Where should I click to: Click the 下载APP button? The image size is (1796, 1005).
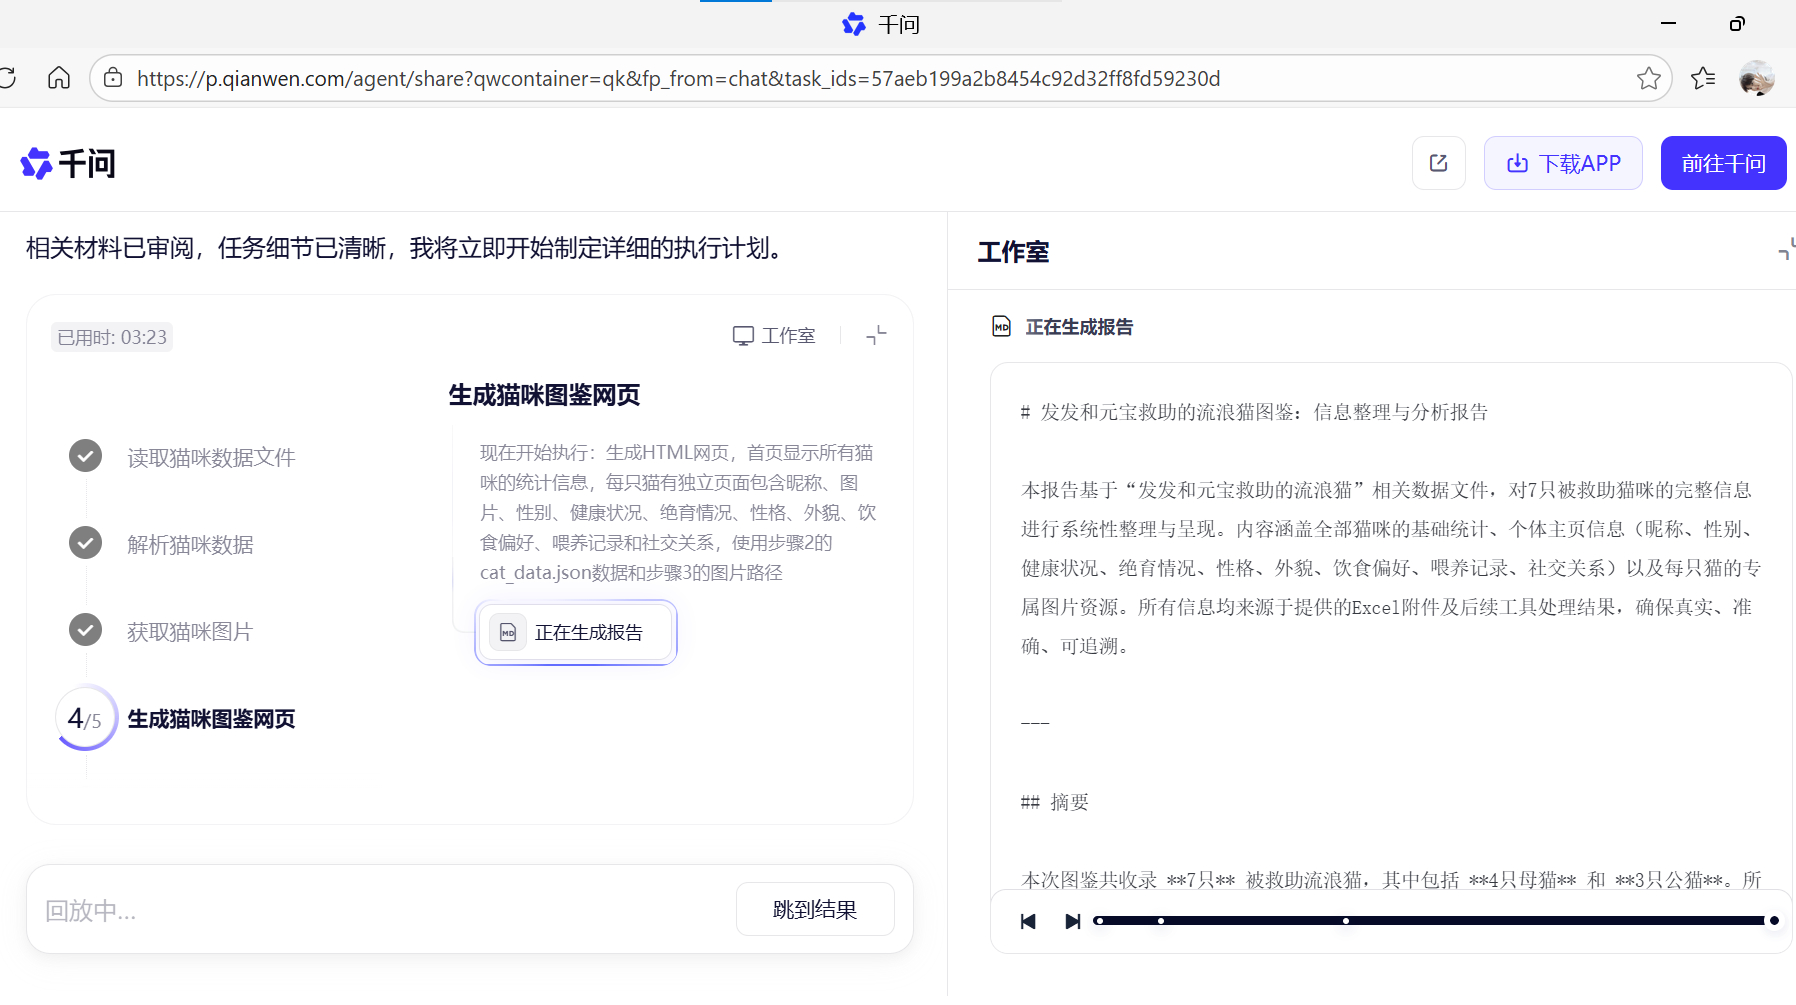[1563, 163]
